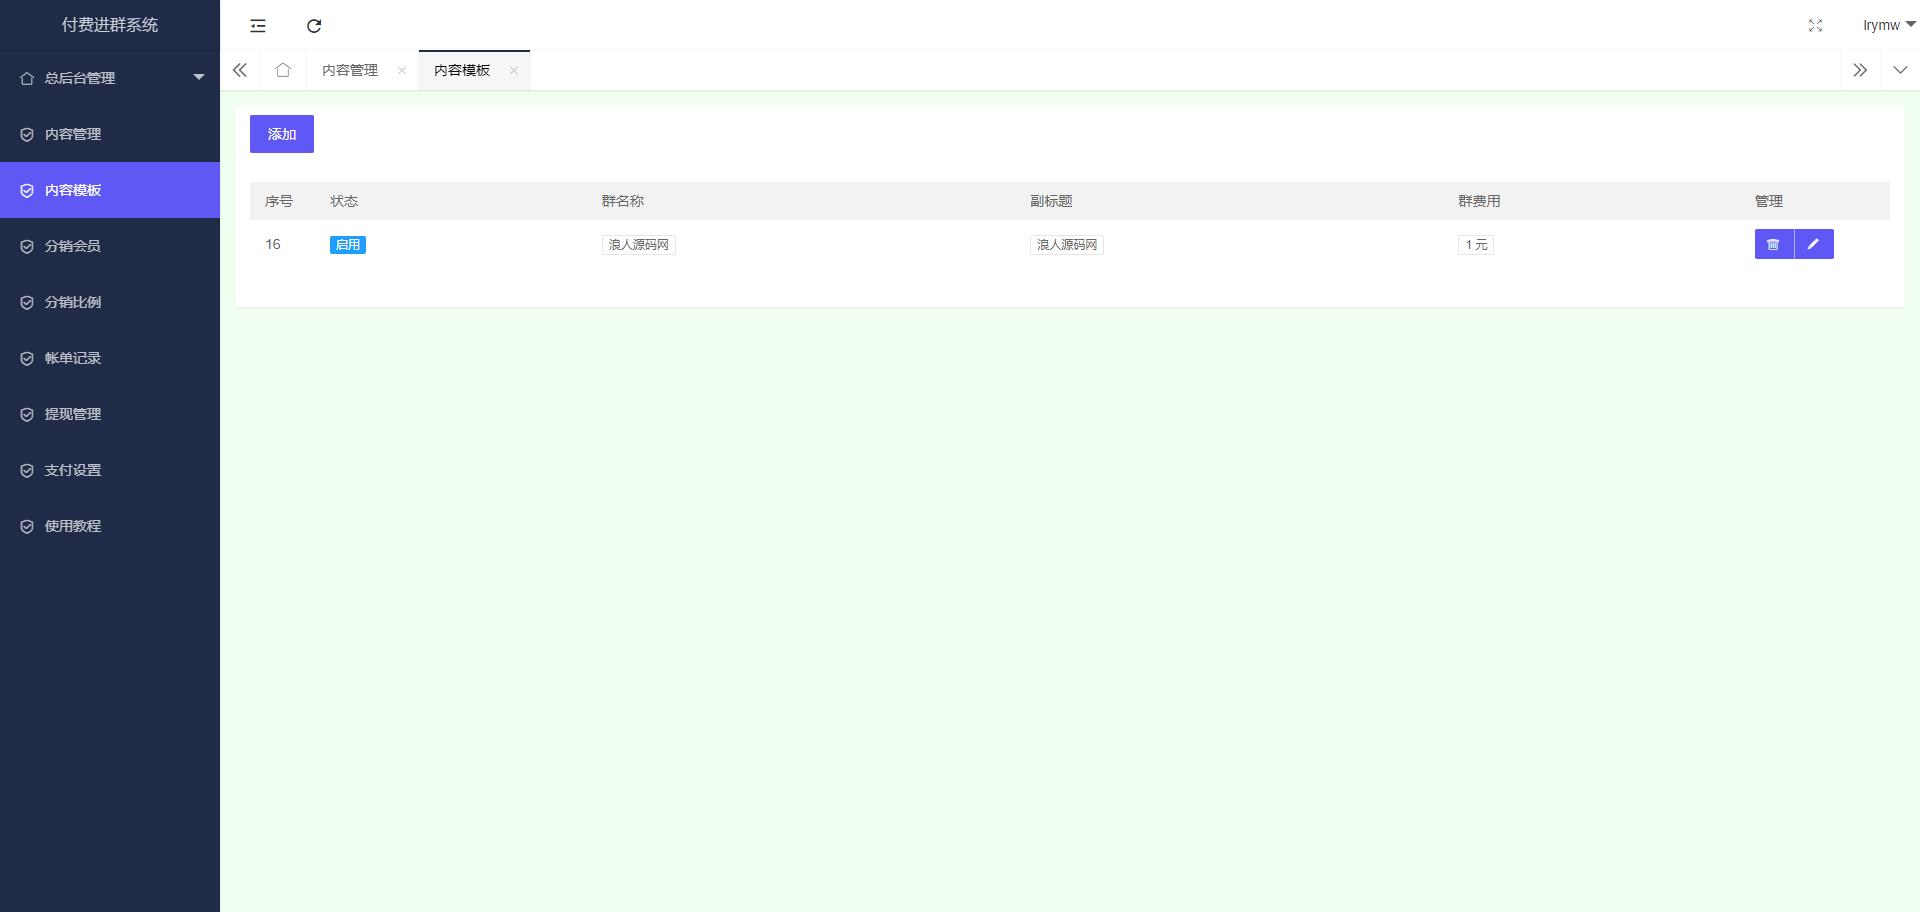This screenshot has width=1920, height=912.
Task: Open 支付设置 in sidebar
Action: click(73, 470)
